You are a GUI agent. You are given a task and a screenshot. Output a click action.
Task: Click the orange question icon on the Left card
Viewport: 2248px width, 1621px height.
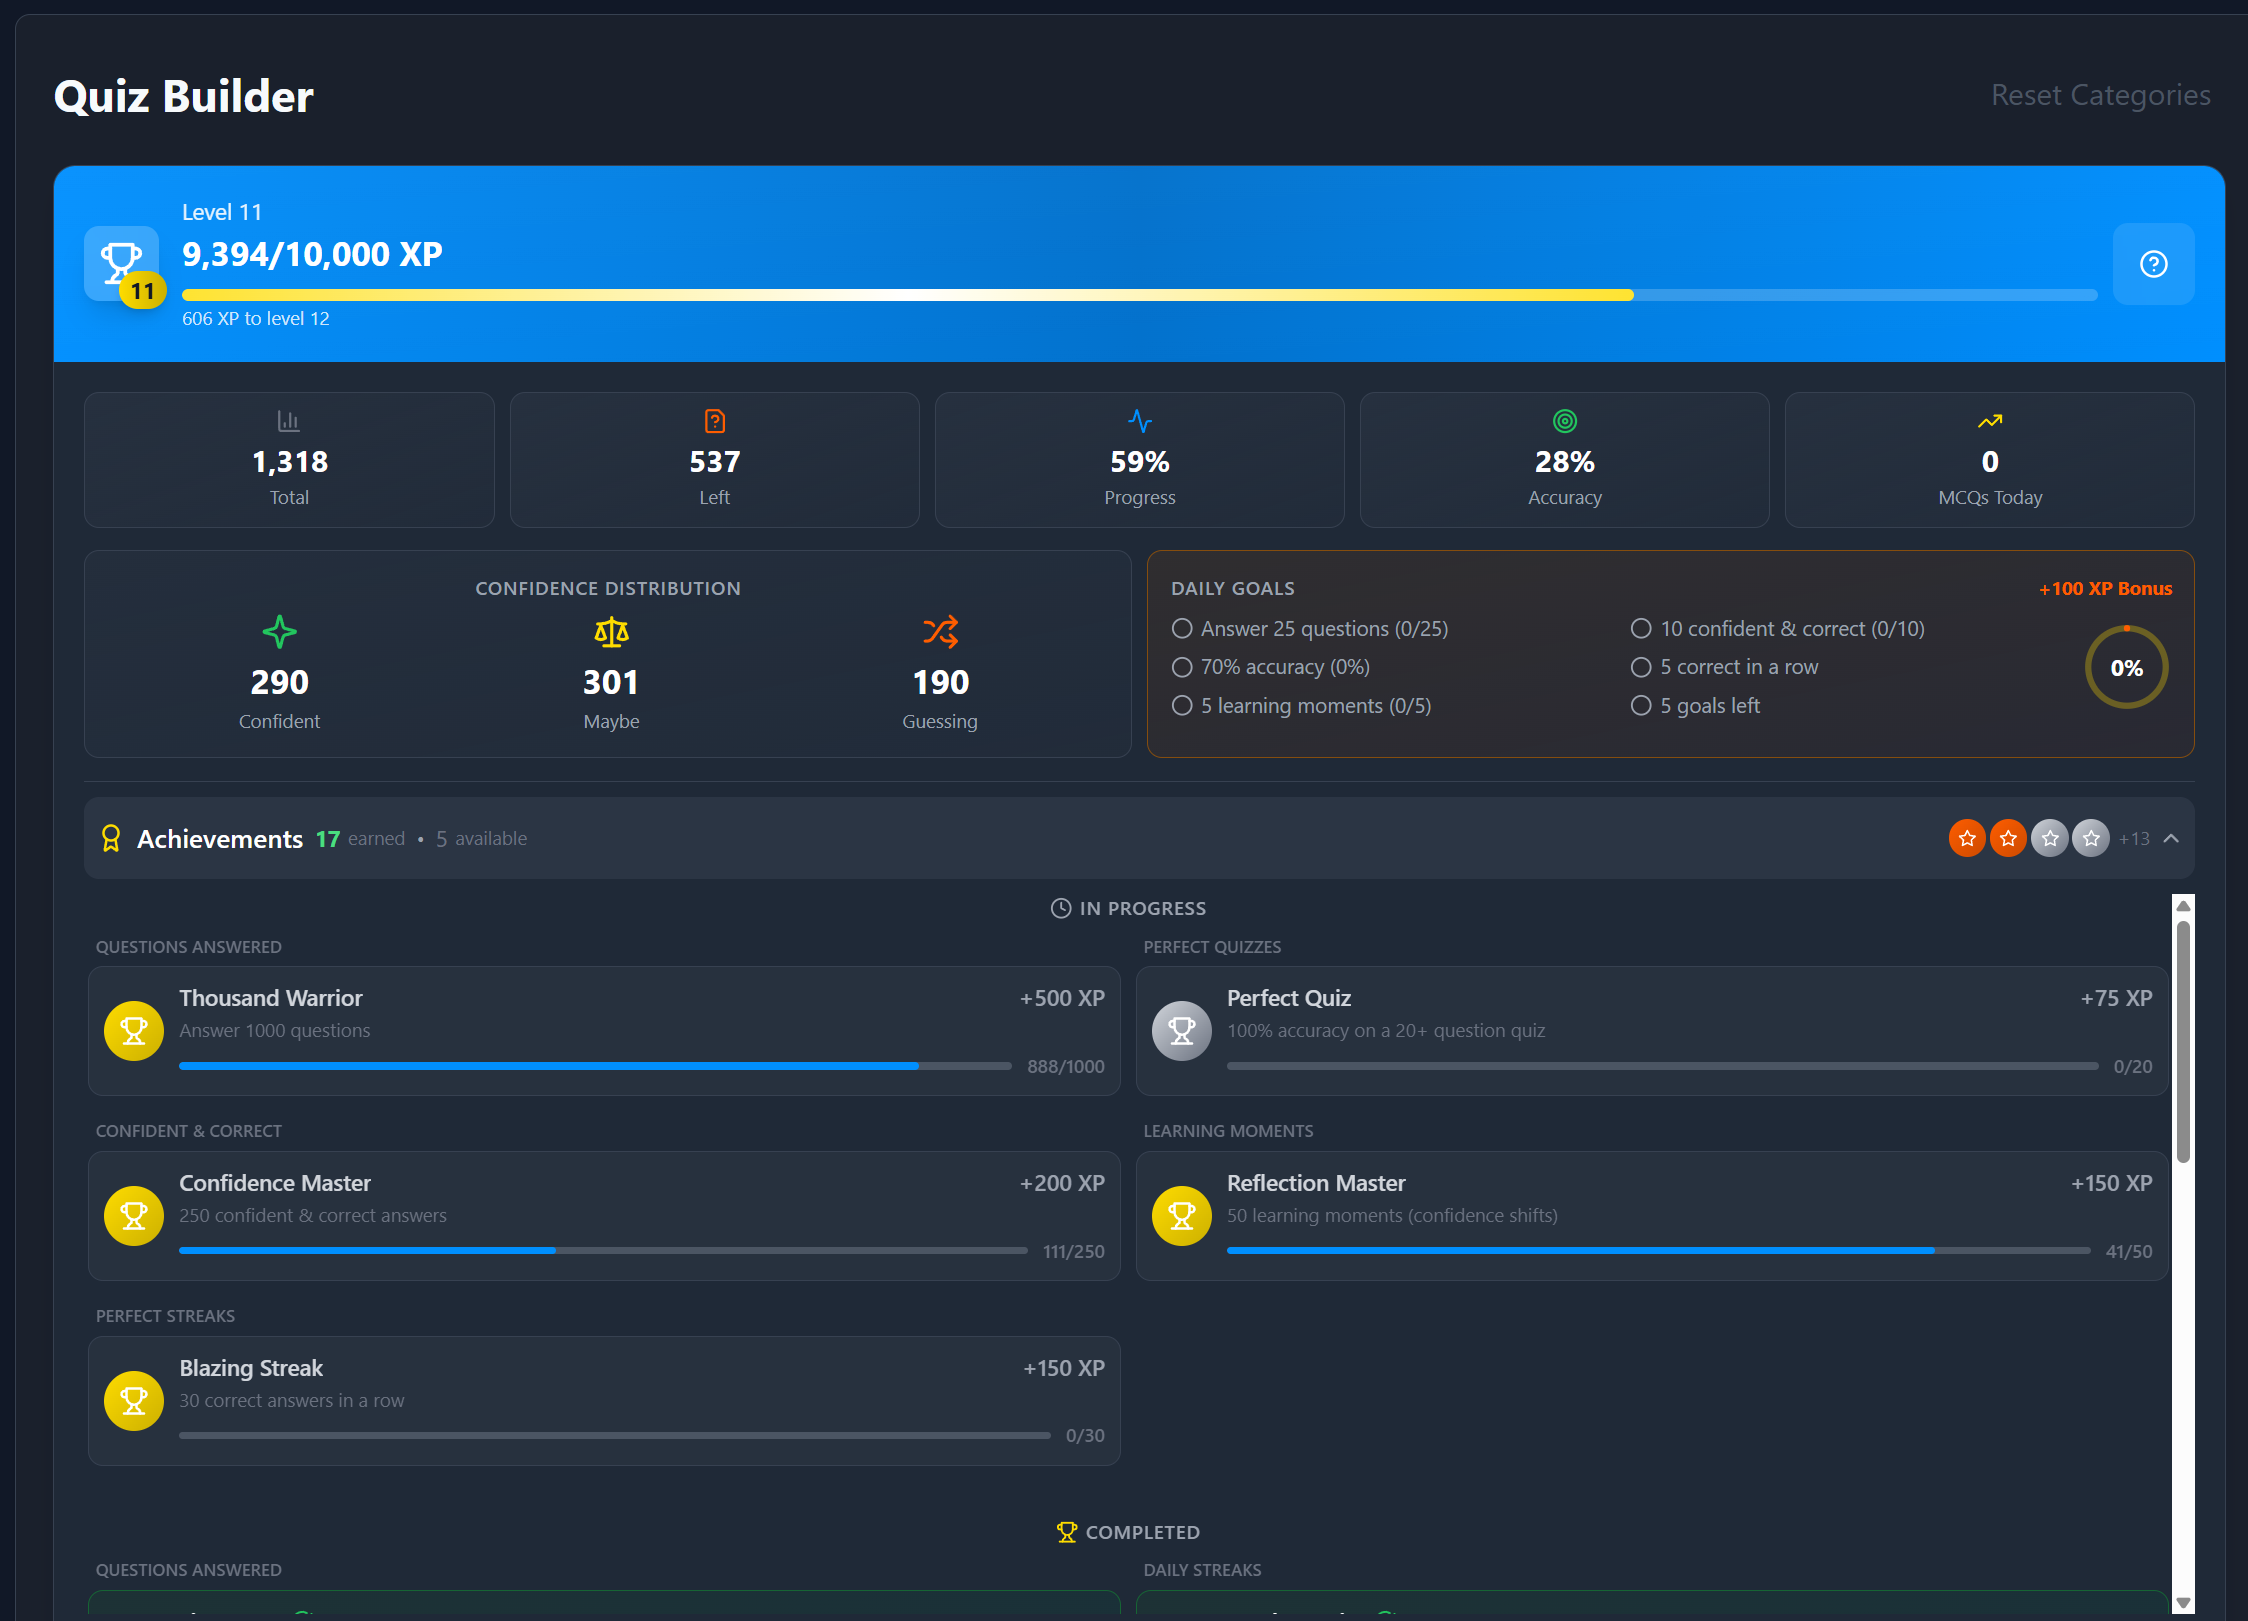(x=713, y=421)
